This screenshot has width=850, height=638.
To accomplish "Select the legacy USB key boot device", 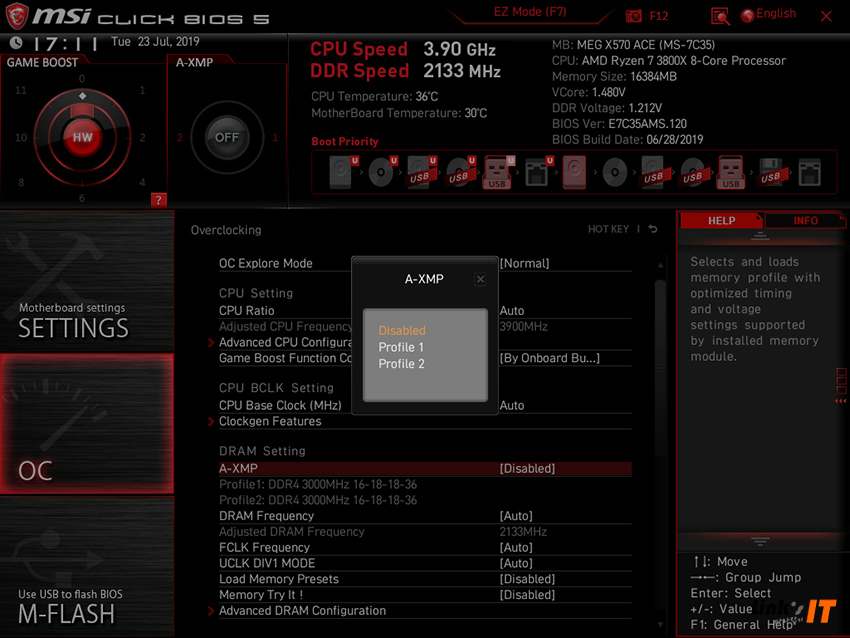I will coord(731,172).
